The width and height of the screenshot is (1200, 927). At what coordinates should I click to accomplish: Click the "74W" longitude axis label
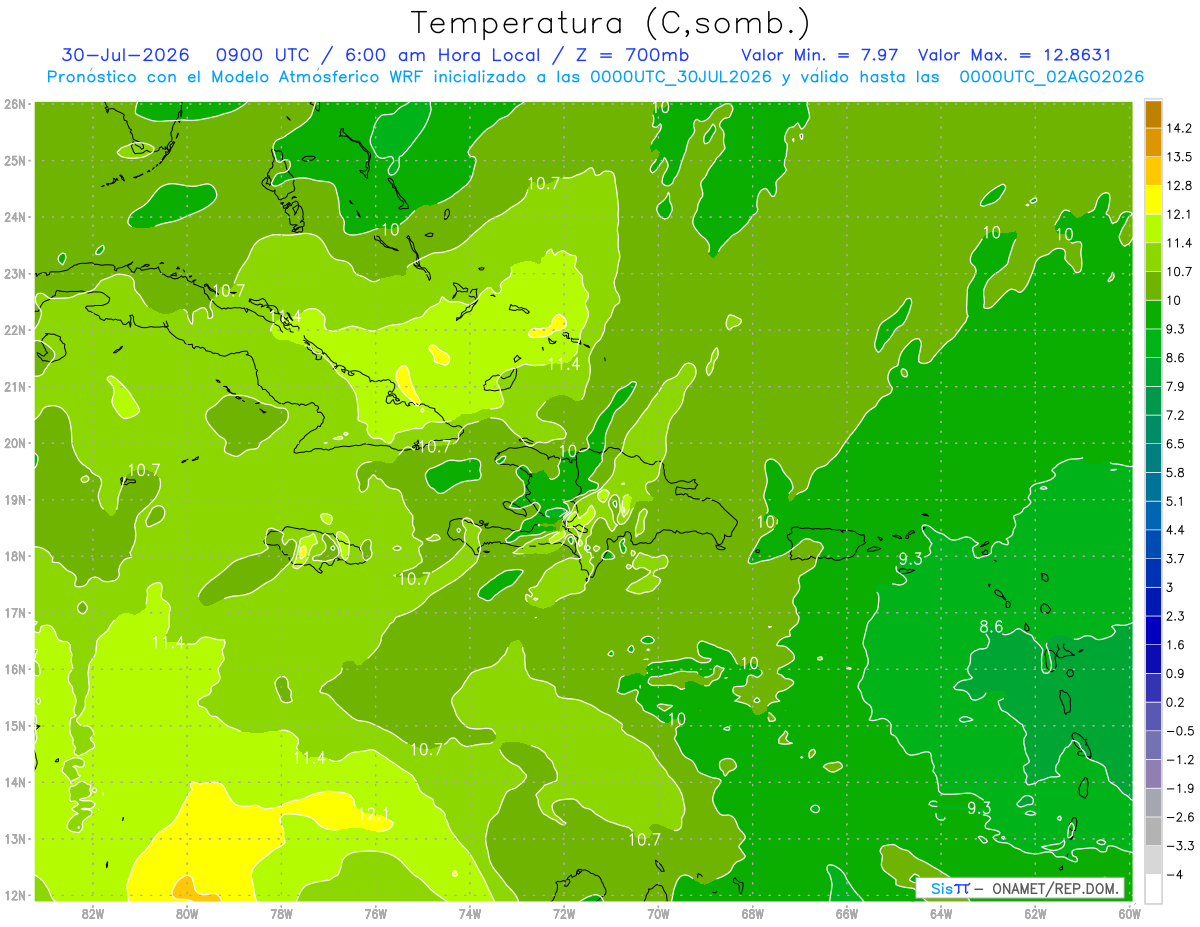click(469, 912)
